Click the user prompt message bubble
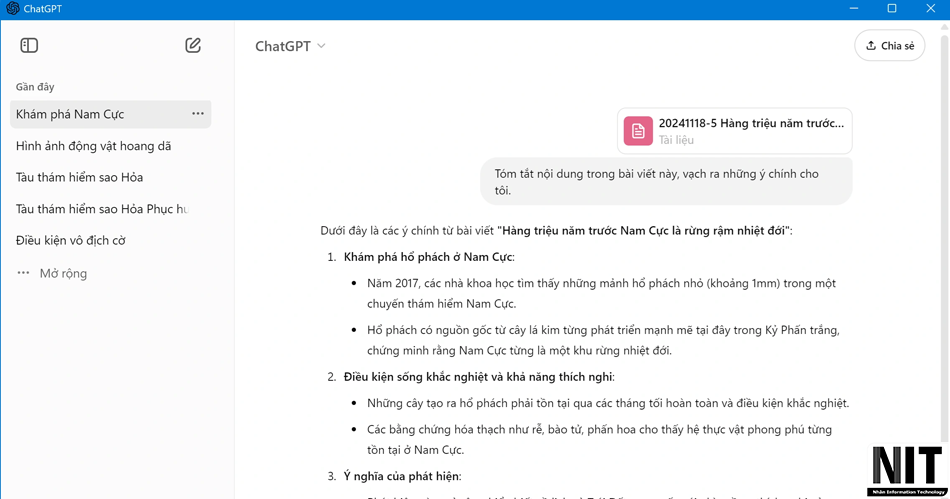The height and width of the screenshot is (499, 950). coord(666,182)
